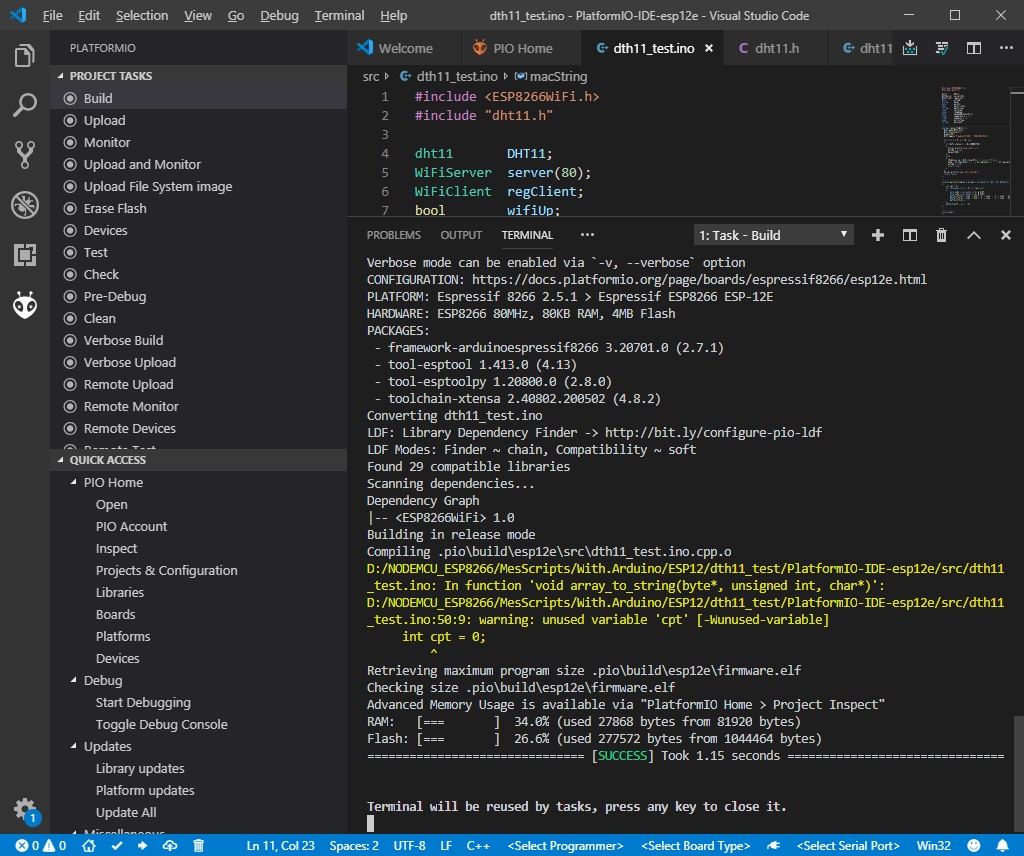Run the Verbose Build project task
Image resolution: width=1024 pixels, height=856 pixels.
[x=123, y=340]
